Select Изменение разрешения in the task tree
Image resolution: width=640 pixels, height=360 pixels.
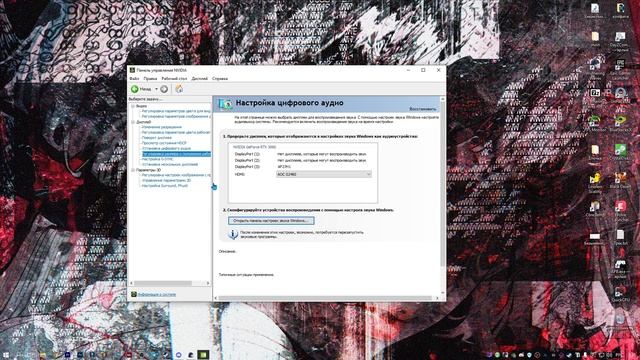point(162,127)
